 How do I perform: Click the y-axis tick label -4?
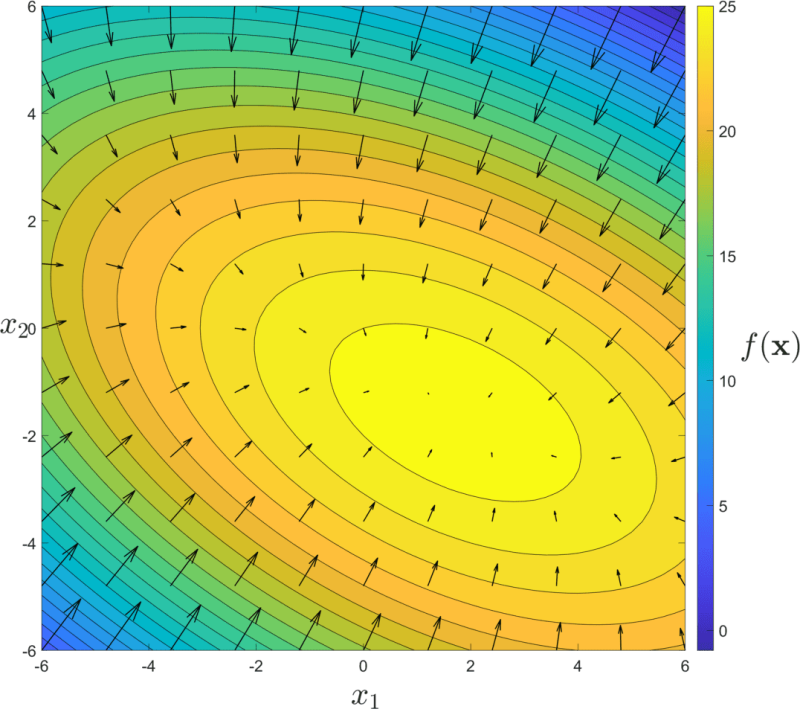point(29,544)
